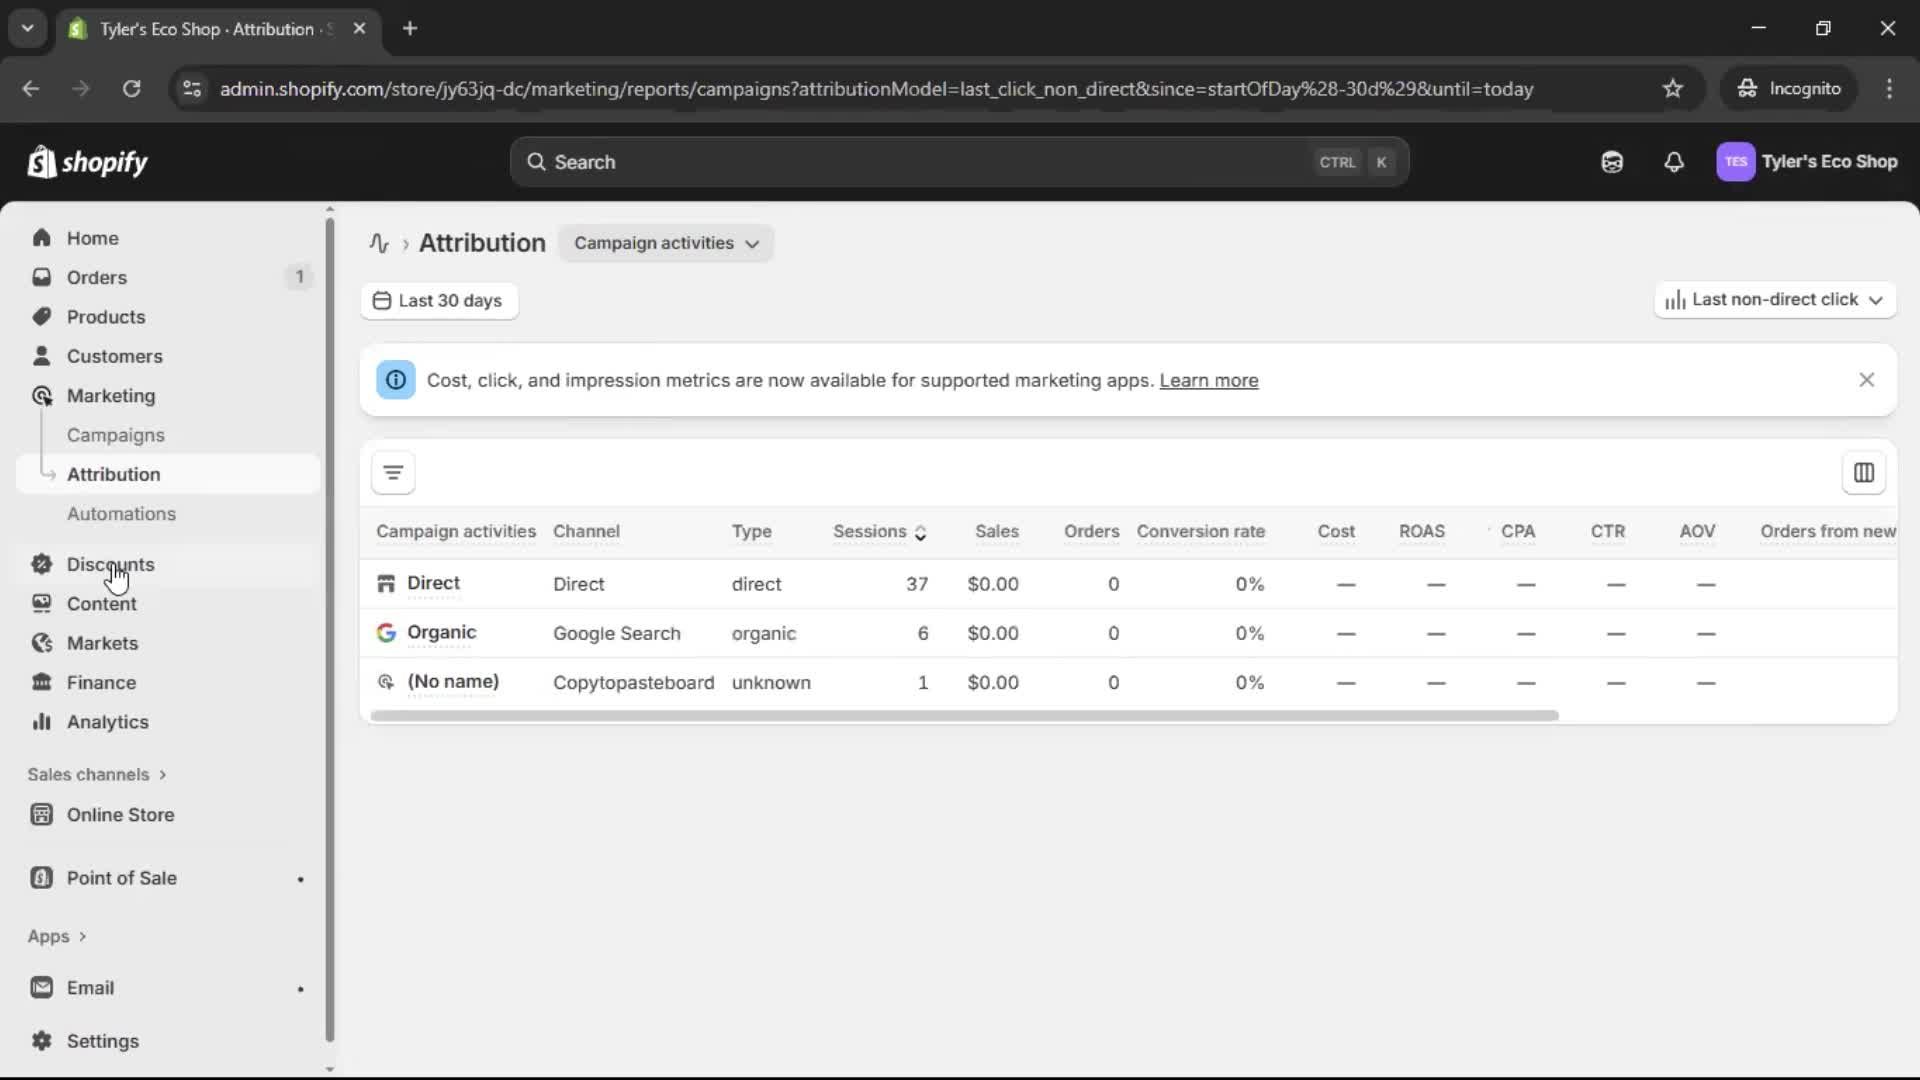This screenshot has height=1080, width=1920.
Task: Open the column settings icon on the table
Action: 1864,472
